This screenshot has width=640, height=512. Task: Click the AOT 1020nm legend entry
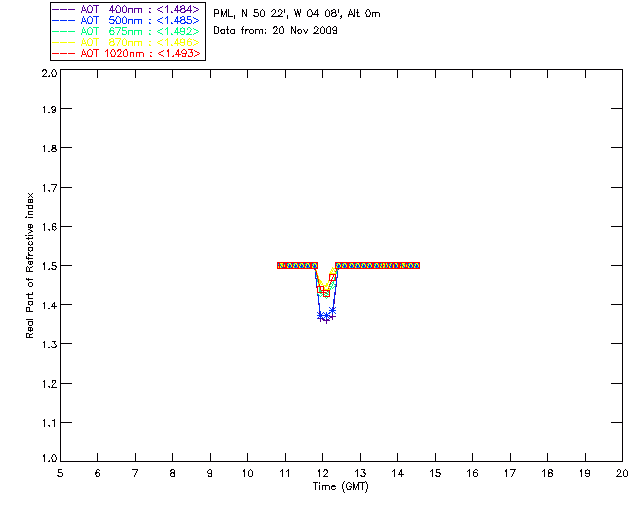(x=126, y=53)
